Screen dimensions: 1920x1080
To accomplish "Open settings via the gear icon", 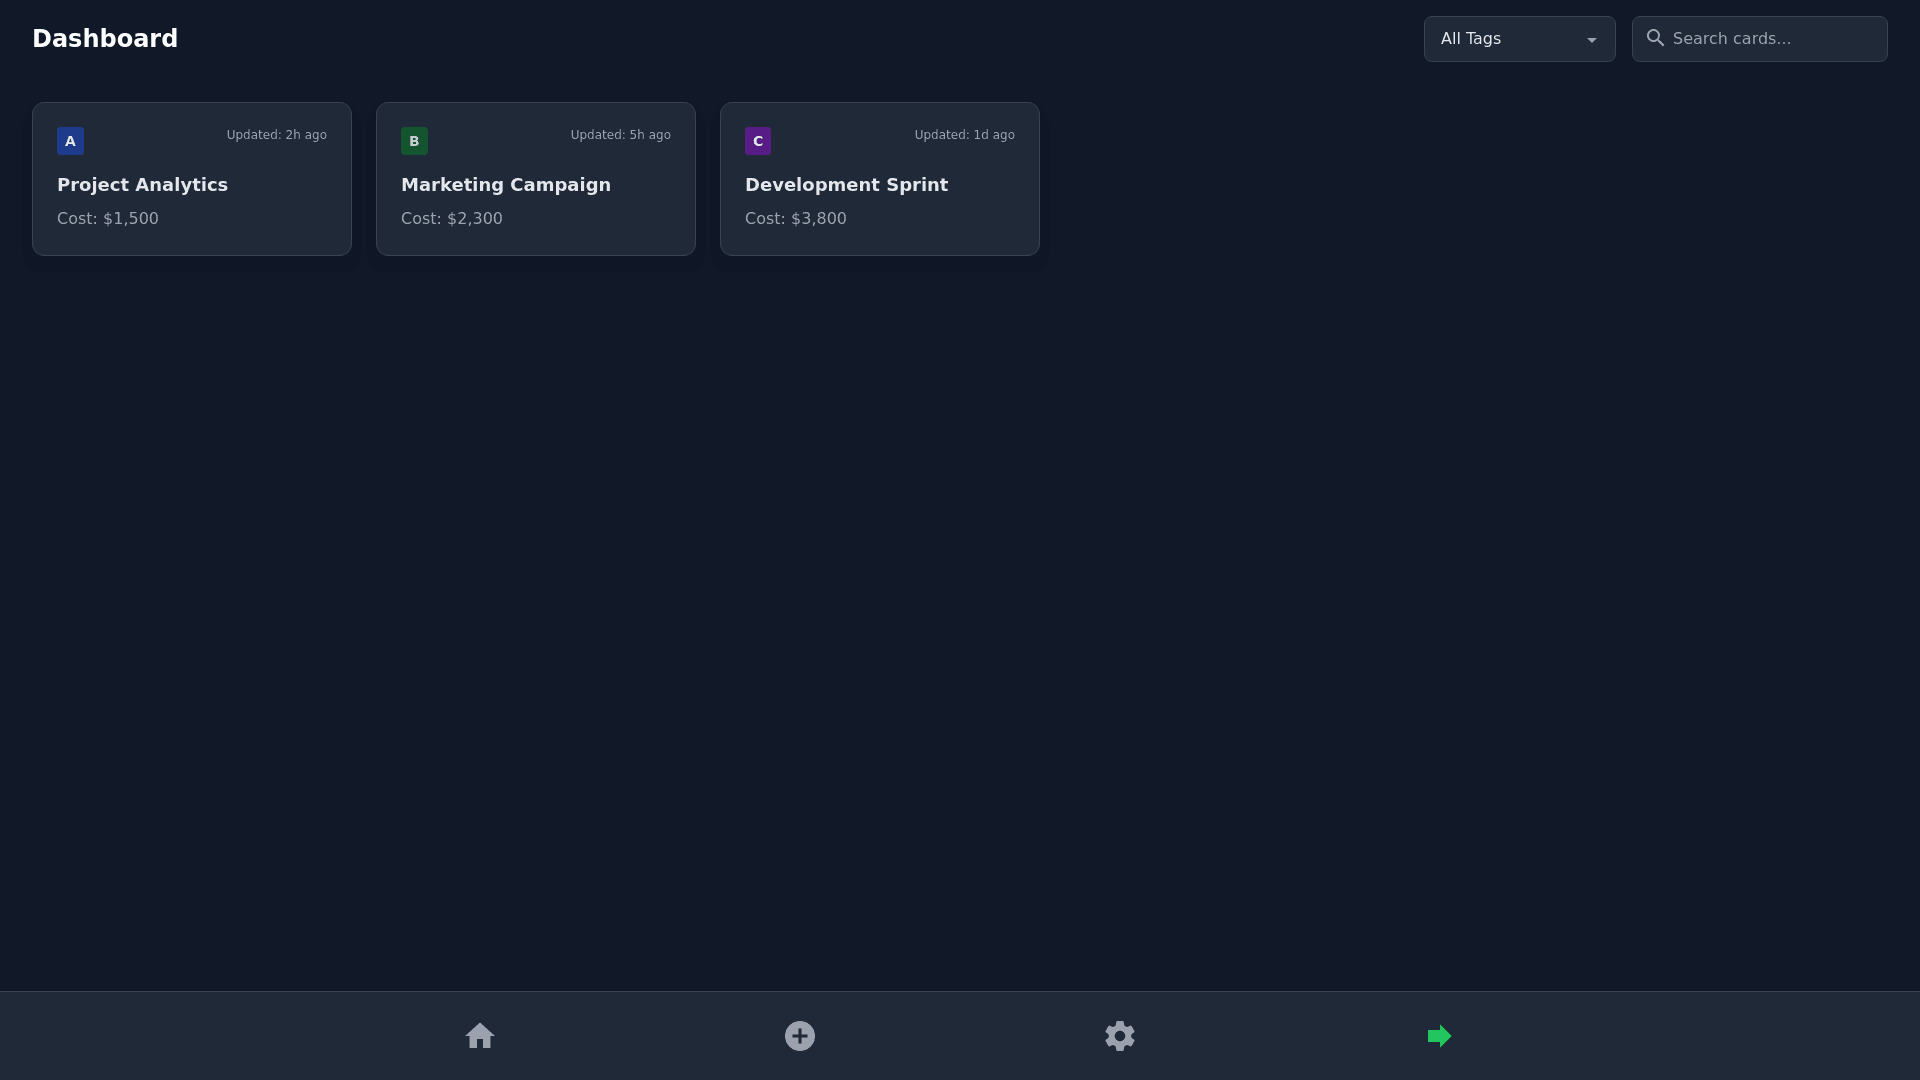I will [1120, 1036].
